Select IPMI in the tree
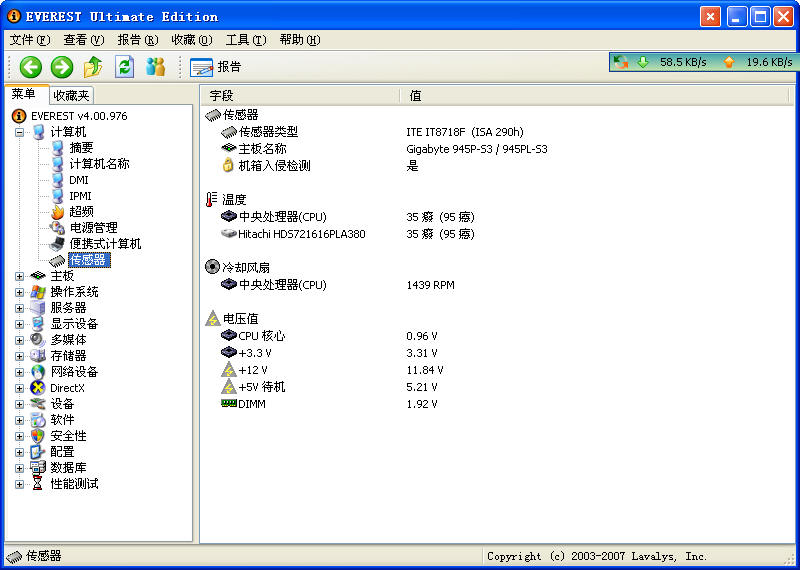The height and width of the screenshot is (570, 800). point(81,196)
